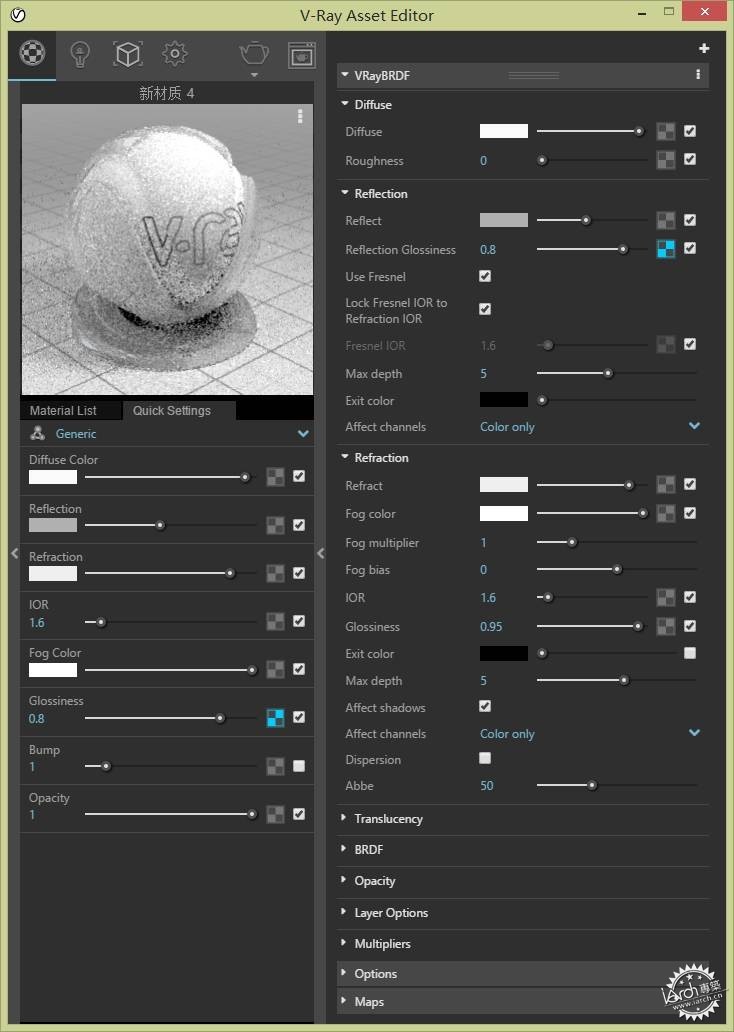Disable the Use Fresnel checkbox
The image size is (734, 1032).
pyautogui.click(x=485, y=276)
